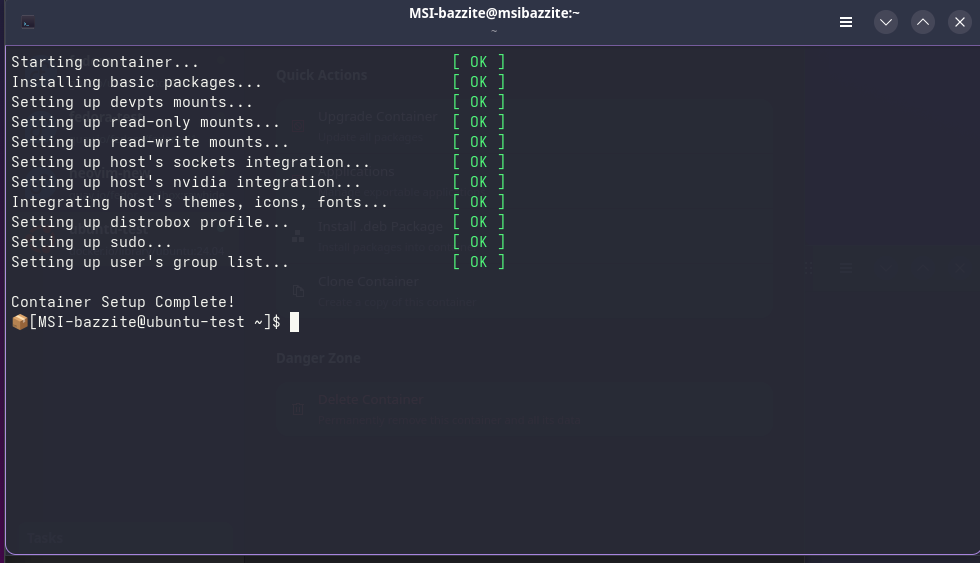Screen dimensions: 980x563
Task: Click the ubuntu-test prompt text
Action: (150, 322)
